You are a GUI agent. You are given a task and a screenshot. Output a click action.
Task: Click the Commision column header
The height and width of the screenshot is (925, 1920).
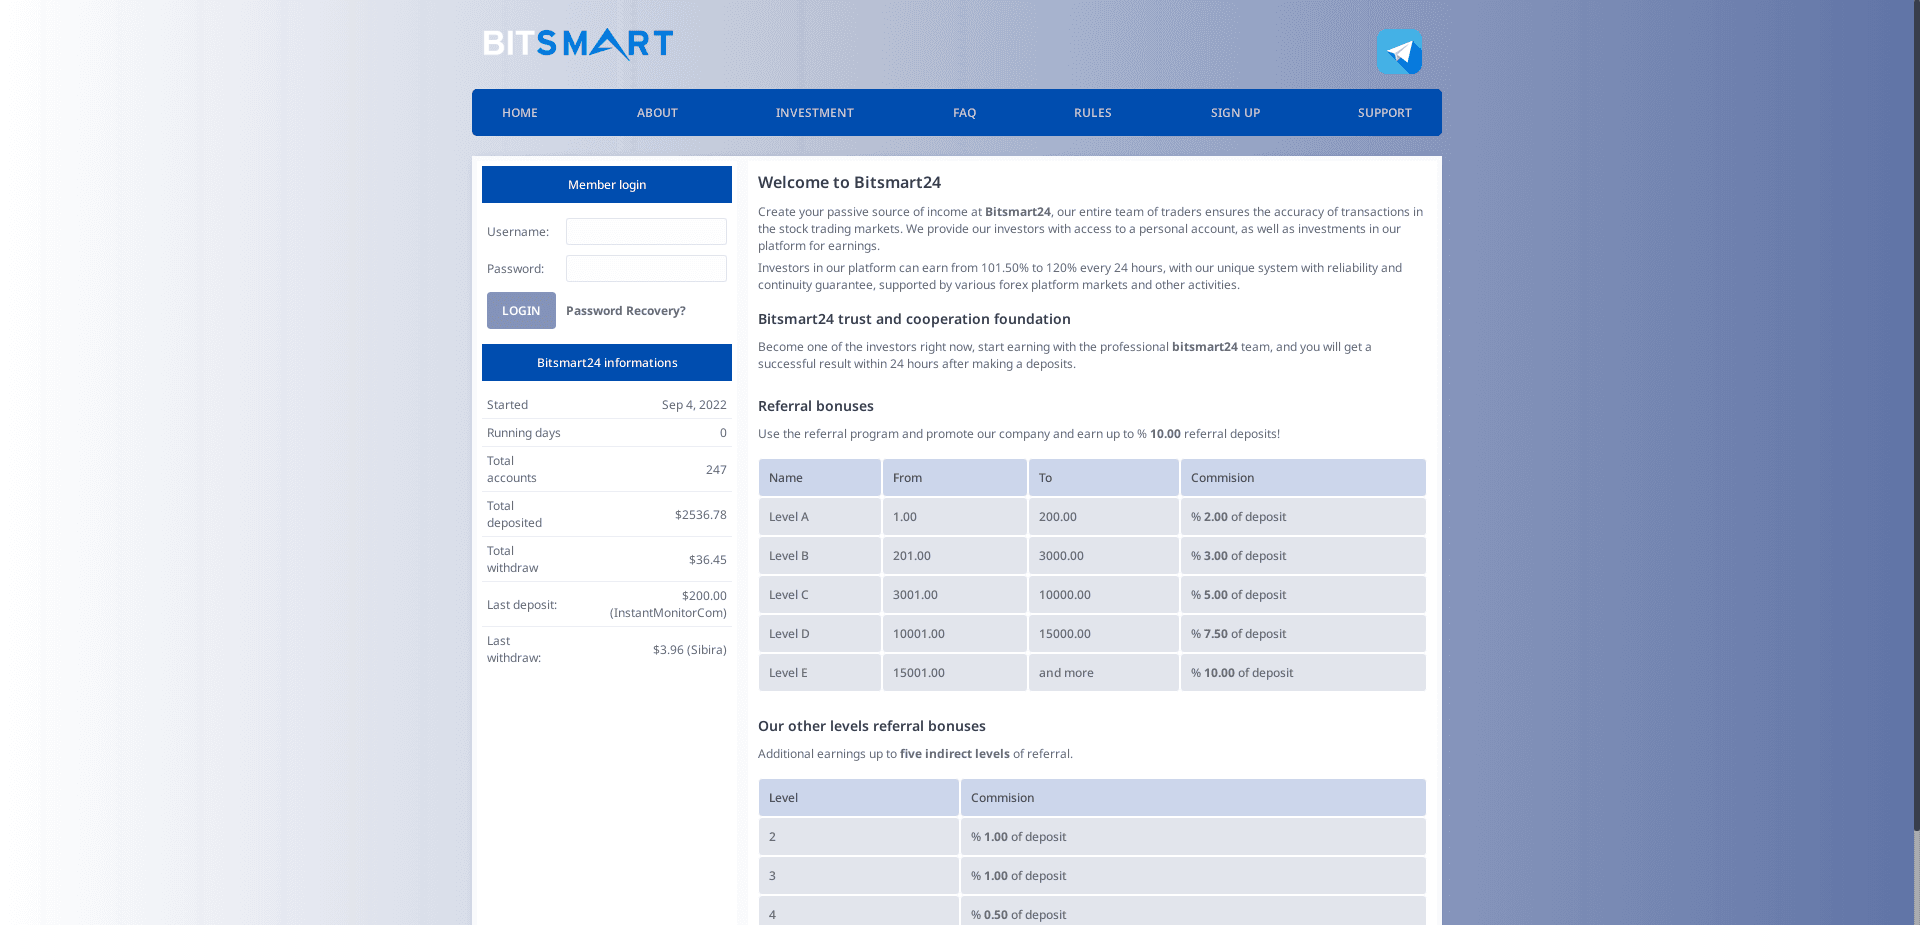(1222, 477)
